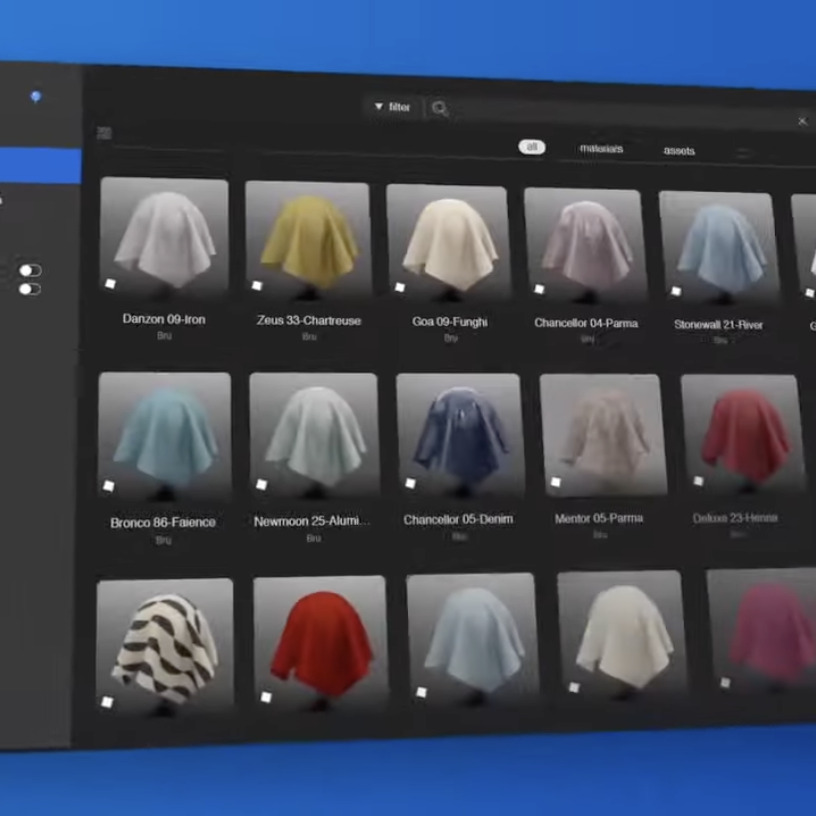Click the blue logo icon in sidebar

(x=36, y=97)
